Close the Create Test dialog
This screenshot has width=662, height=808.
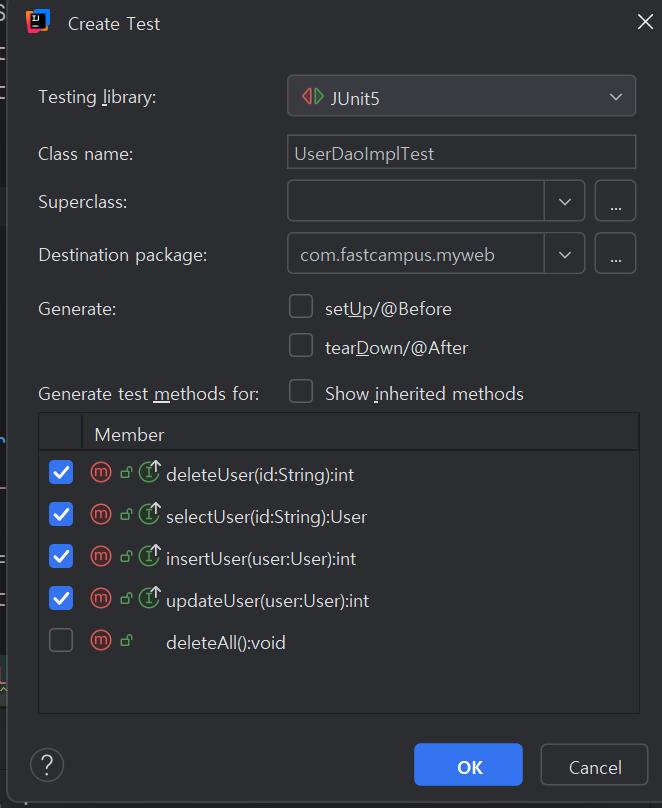tap(645, 22)
